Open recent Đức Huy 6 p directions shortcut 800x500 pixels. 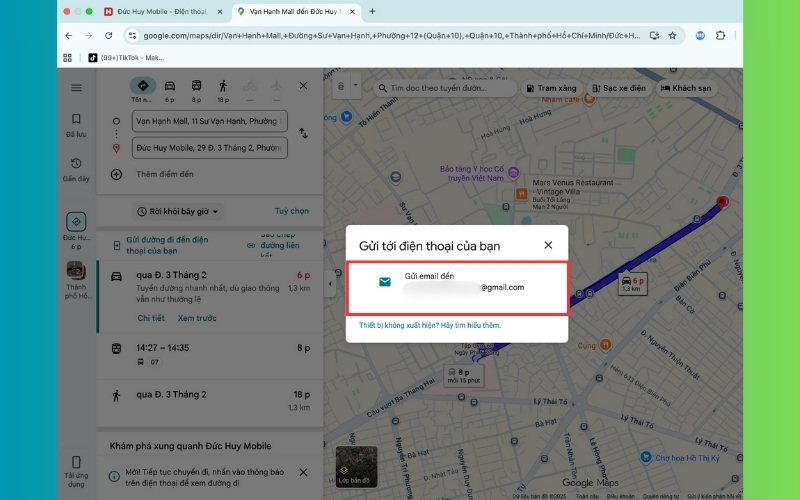[76, 231]
